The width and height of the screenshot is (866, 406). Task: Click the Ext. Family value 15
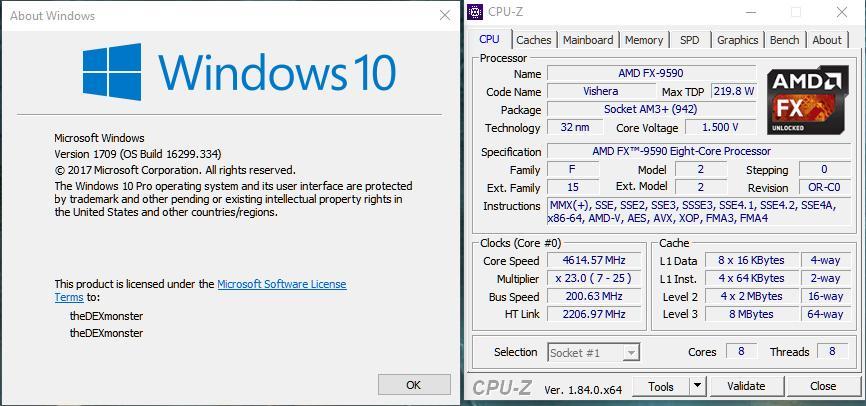(x=573, y=187)
